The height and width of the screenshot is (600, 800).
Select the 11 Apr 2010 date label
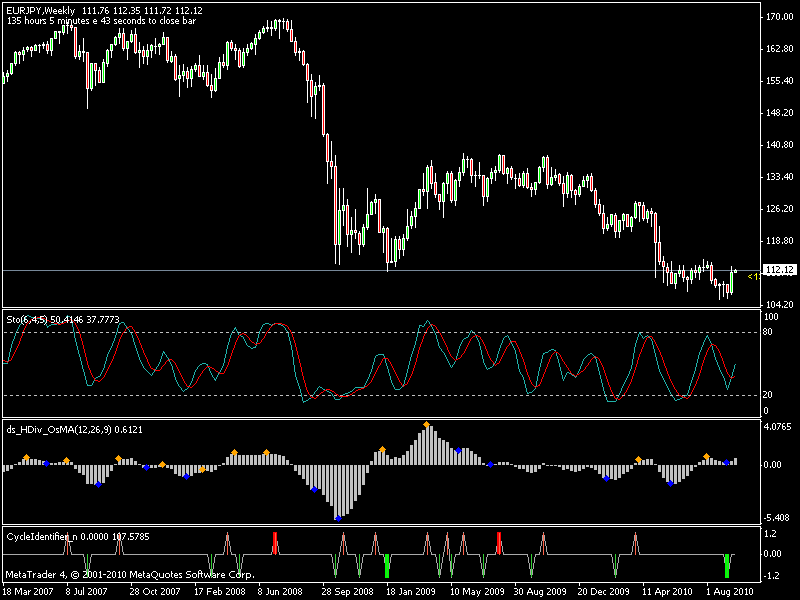(667, 592)
